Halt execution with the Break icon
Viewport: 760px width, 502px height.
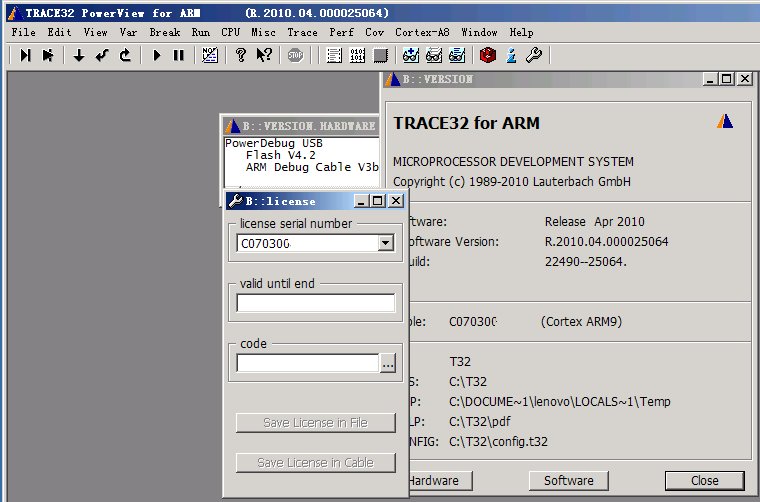coord(179,55)
